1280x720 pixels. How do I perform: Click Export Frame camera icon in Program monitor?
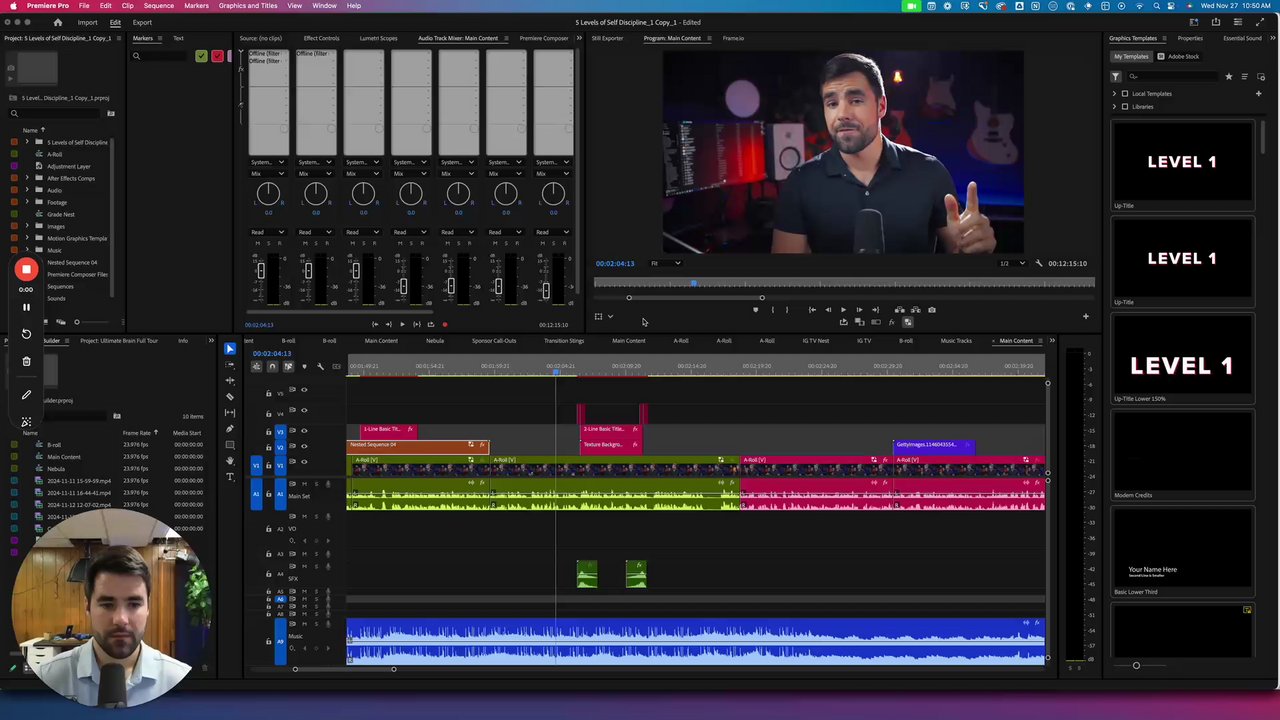[931, 310]
